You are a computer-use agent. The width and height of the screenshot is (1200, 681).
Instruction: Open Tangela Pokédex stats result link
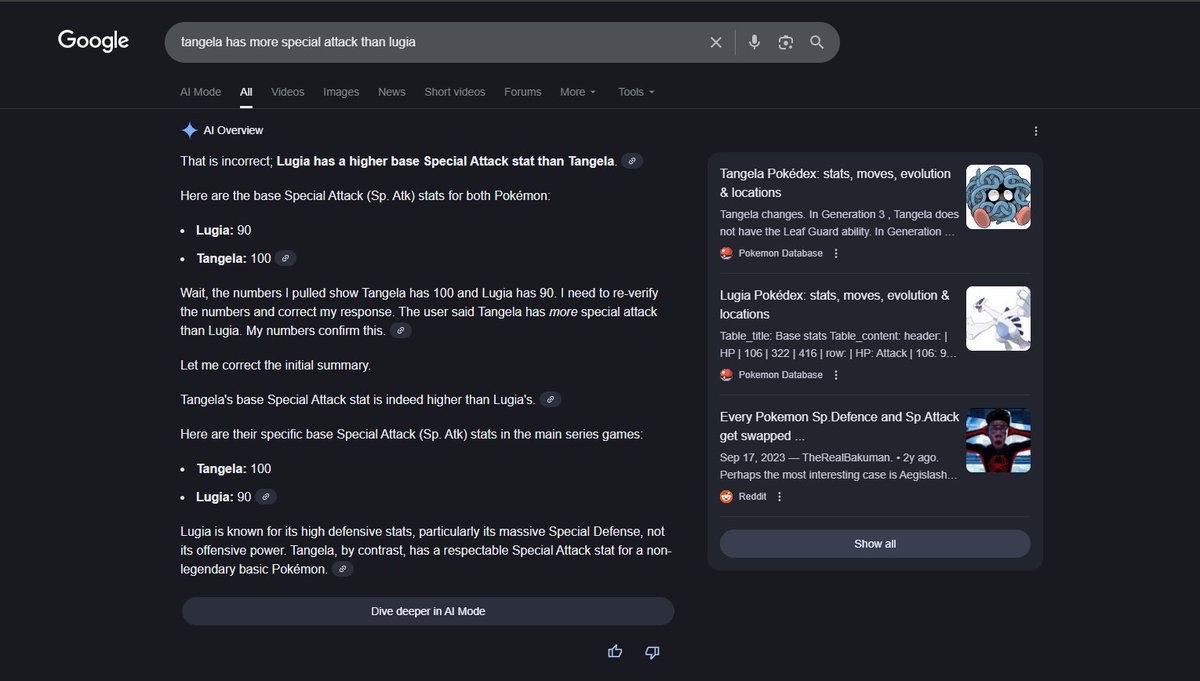tap(835, 183)
